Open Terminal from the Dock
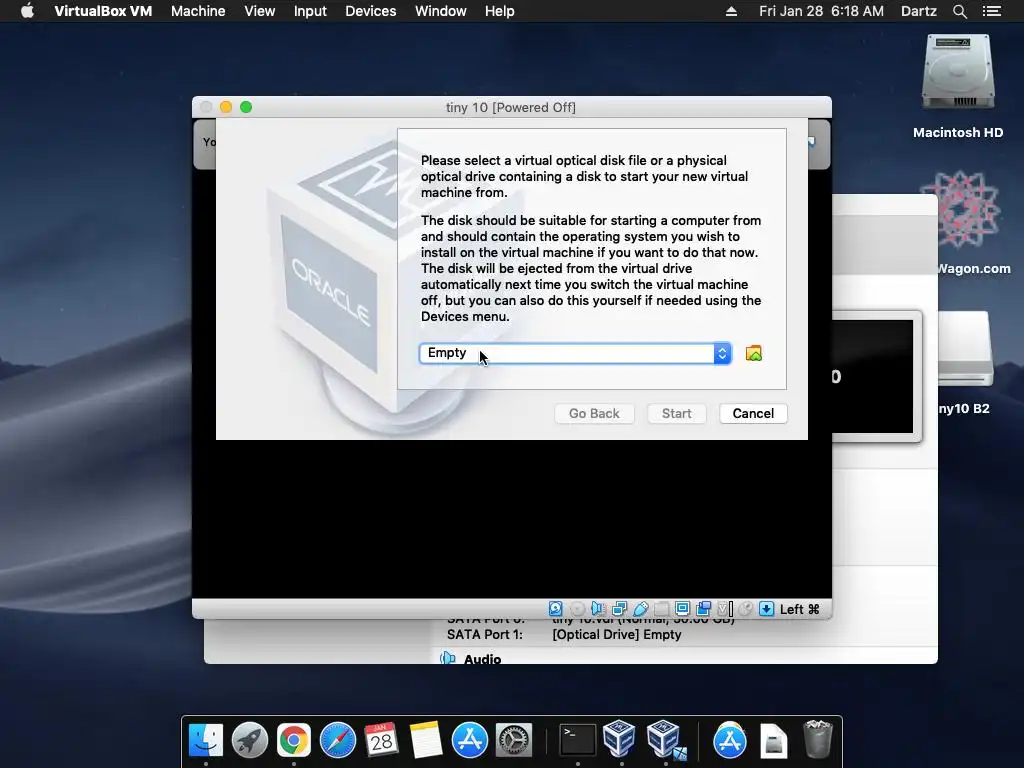 (578, 740)
